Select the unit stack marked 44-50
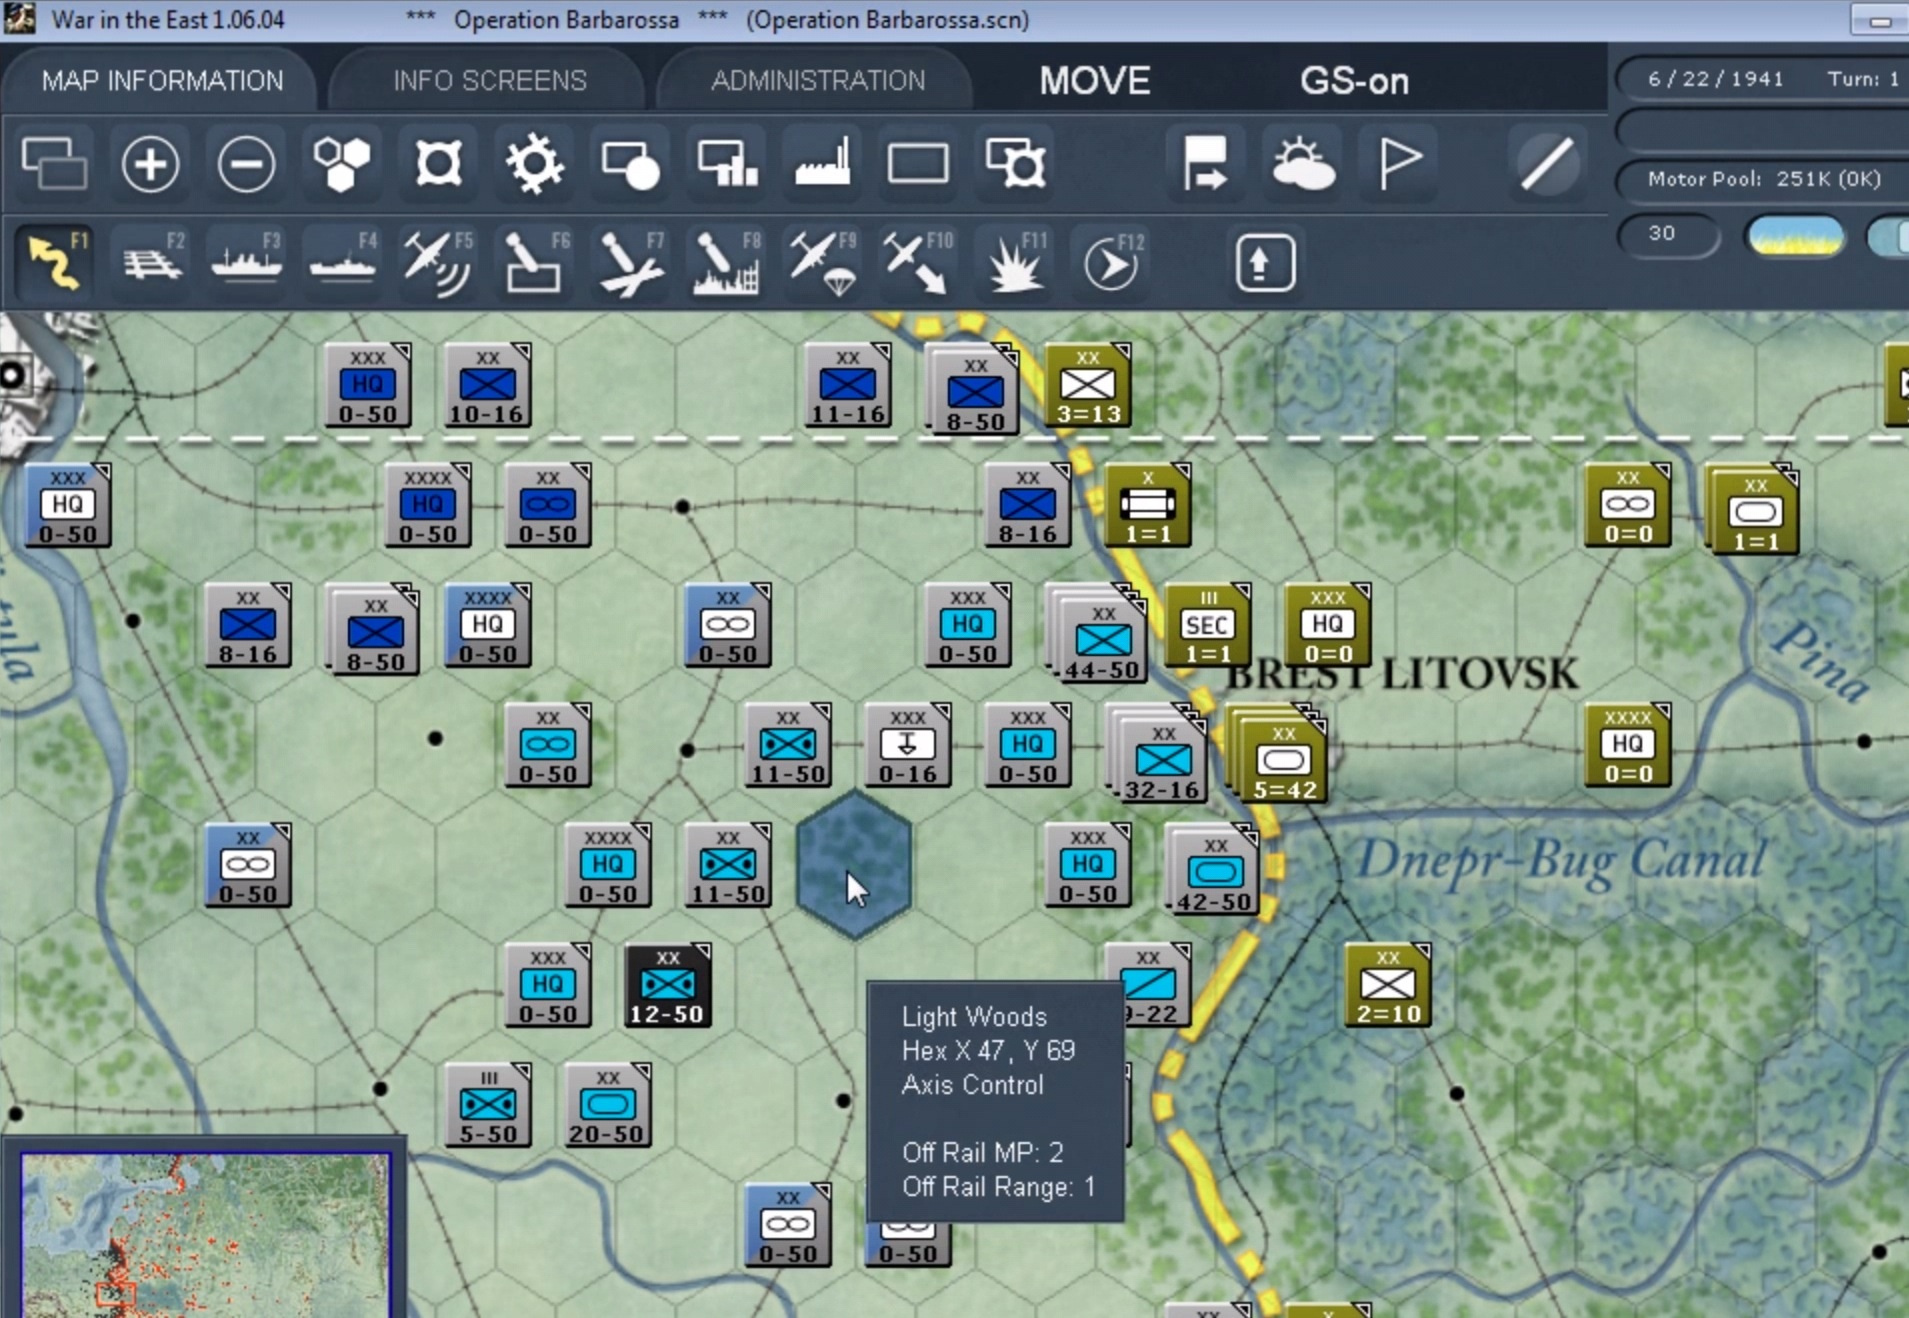Screen dimensions: 1909x1318 [x=1097, y=634]
